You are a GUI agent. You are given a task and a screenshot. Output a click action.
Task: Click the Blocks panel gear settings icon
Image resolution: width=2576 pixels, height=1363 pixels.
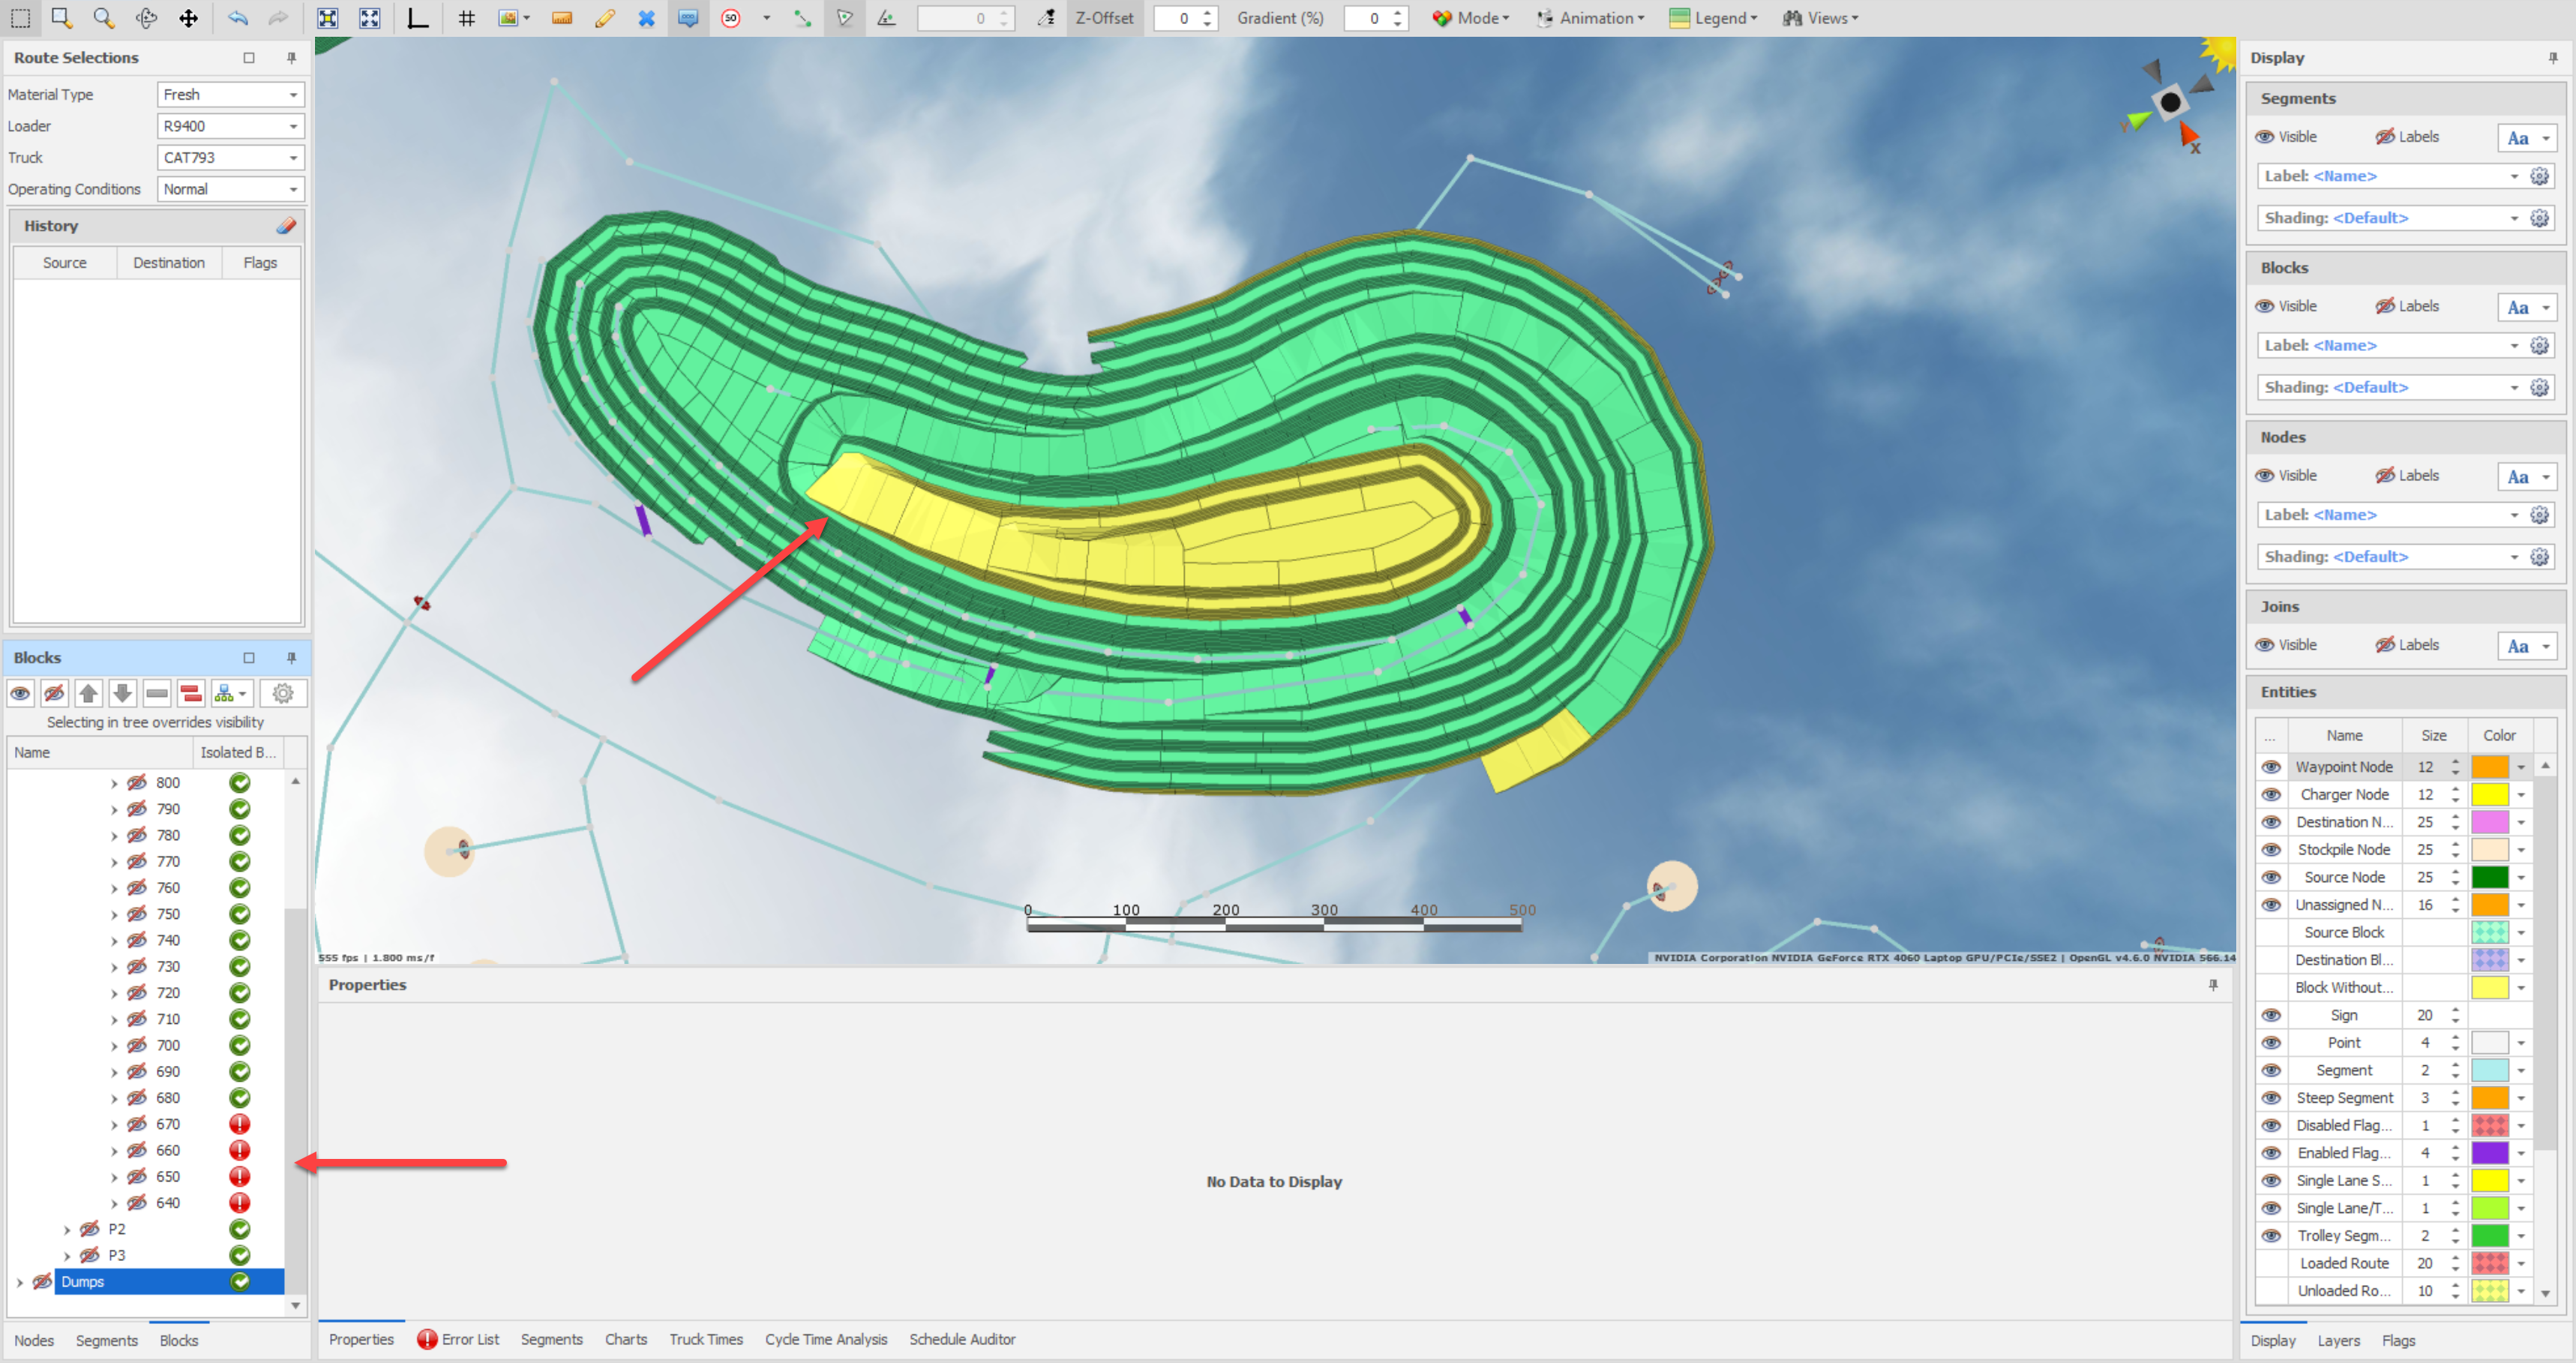283,693
